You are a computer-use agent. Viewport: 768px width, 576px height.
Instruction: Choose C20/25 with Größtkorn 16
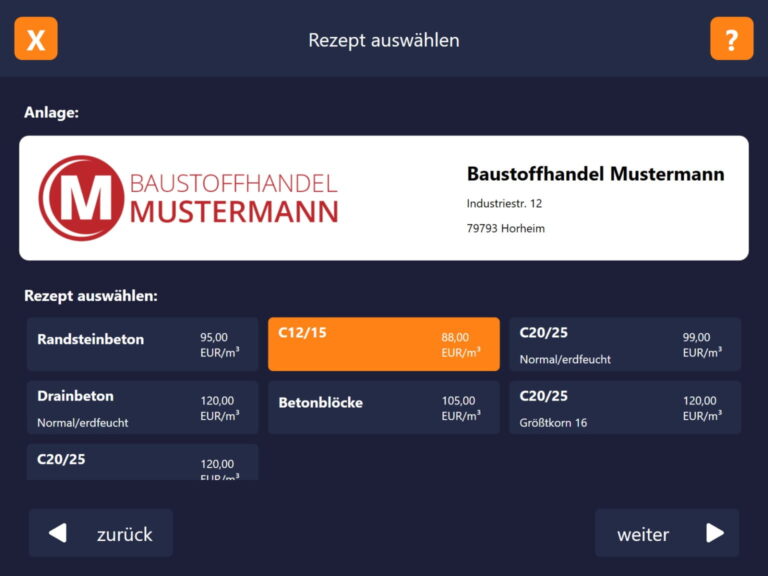(x=624, y=408)
